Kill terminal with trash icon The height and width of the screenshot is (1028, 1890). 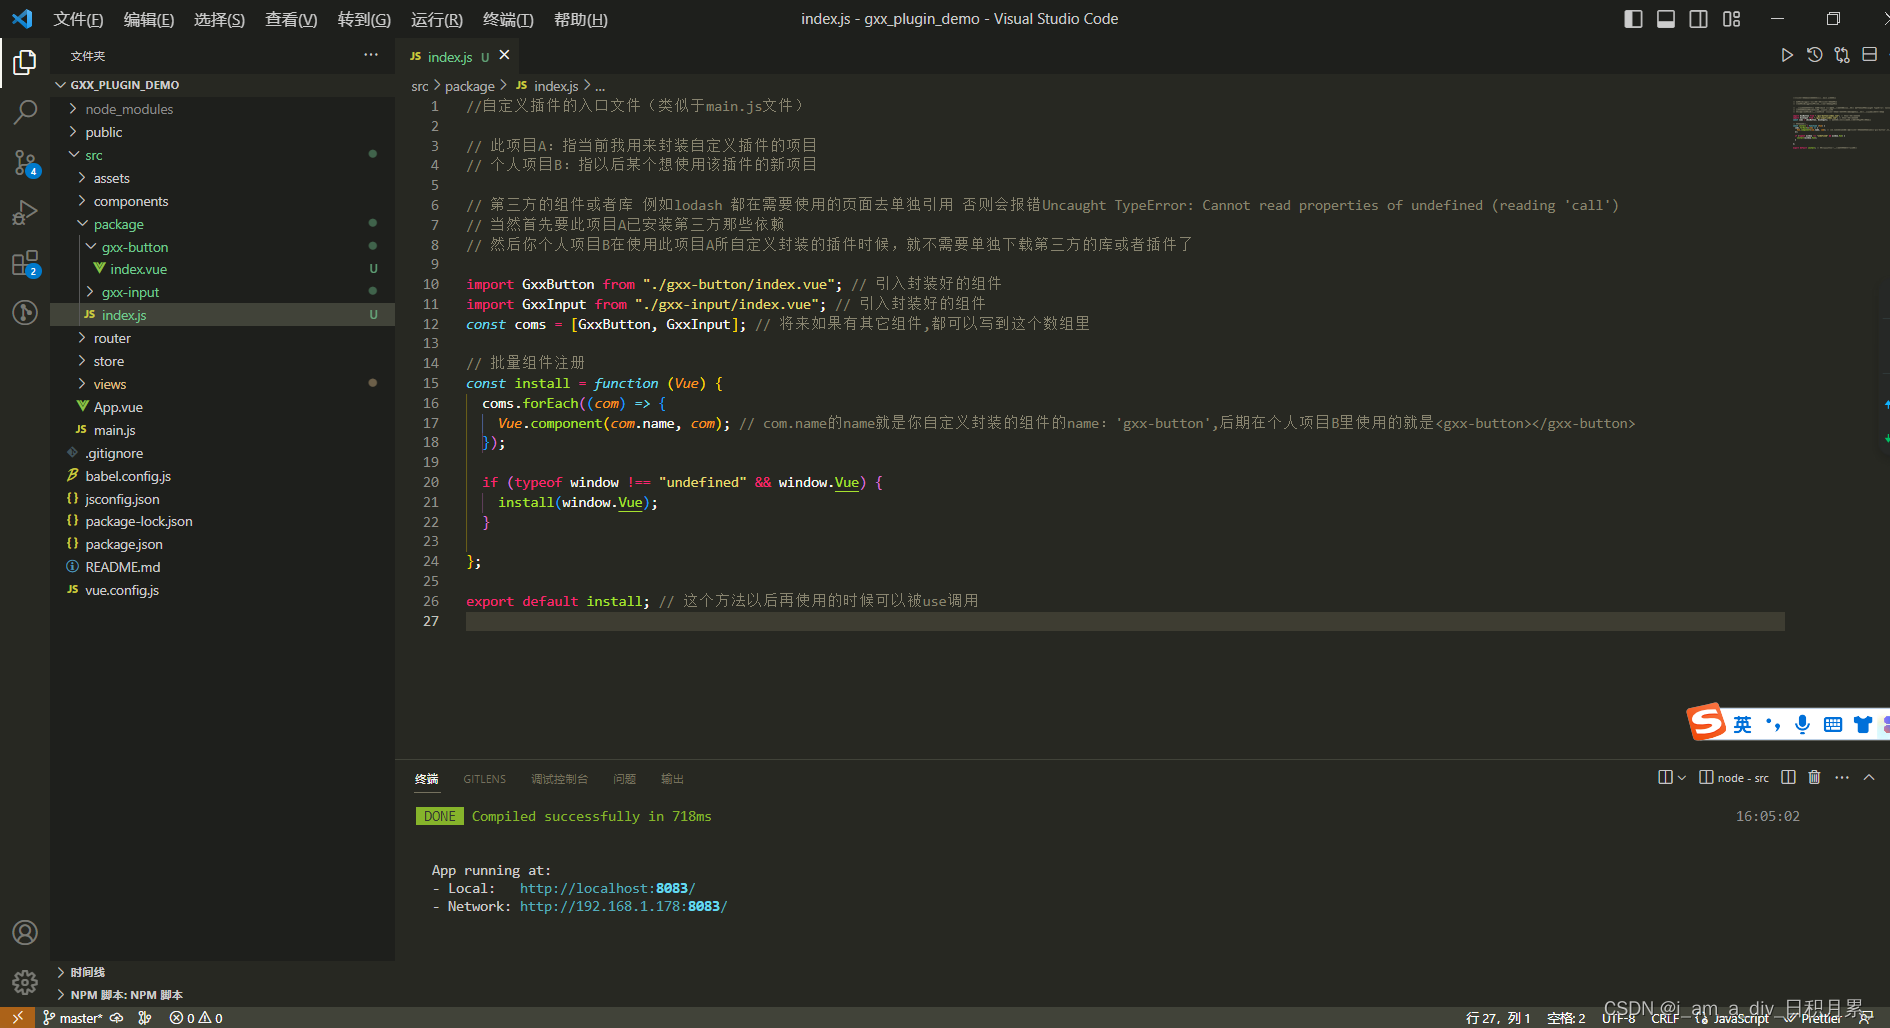pos(1814,777)
